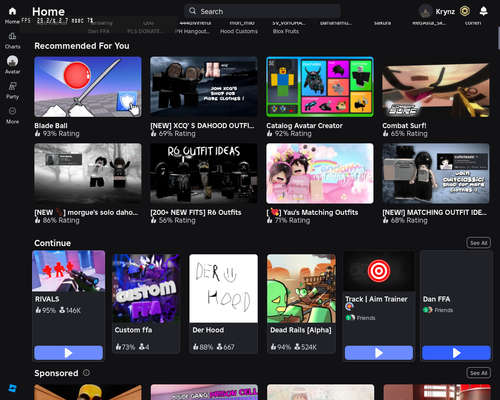Open the Charts icon in the sidebar
This screenshot has height=400, width=500.
[x=12, y=36]
